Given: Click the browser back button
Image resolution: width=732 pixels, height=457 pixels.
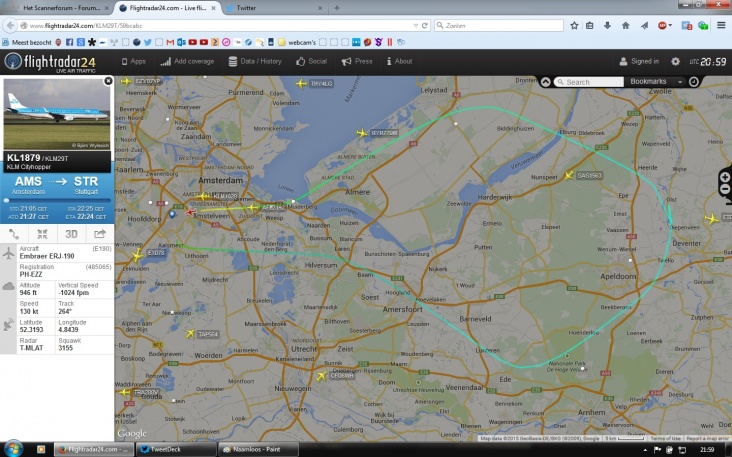Looking at the screenshot, I should point(10,26).
